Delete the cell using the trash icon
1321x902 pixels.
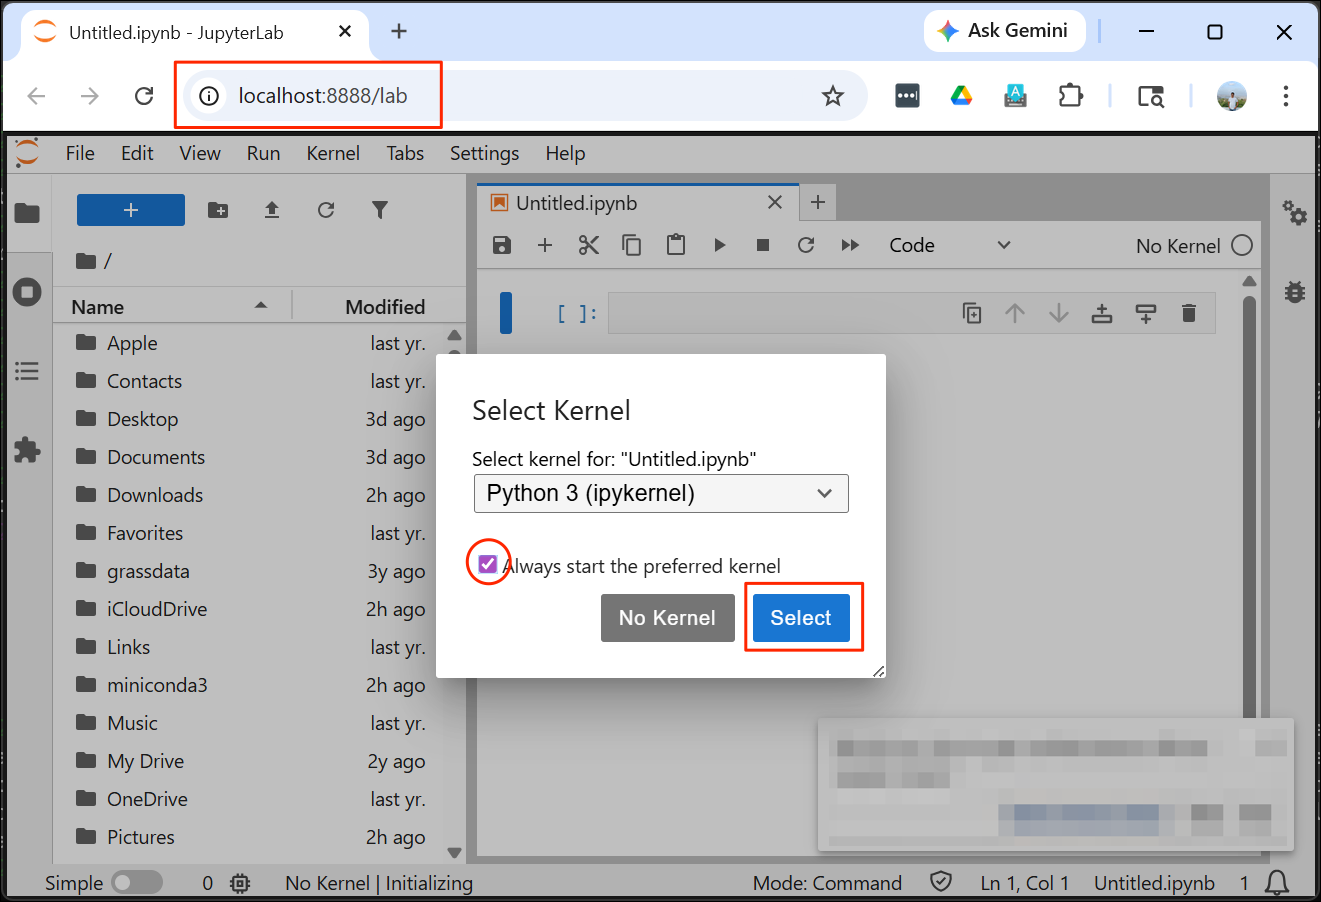point(1189,313)
